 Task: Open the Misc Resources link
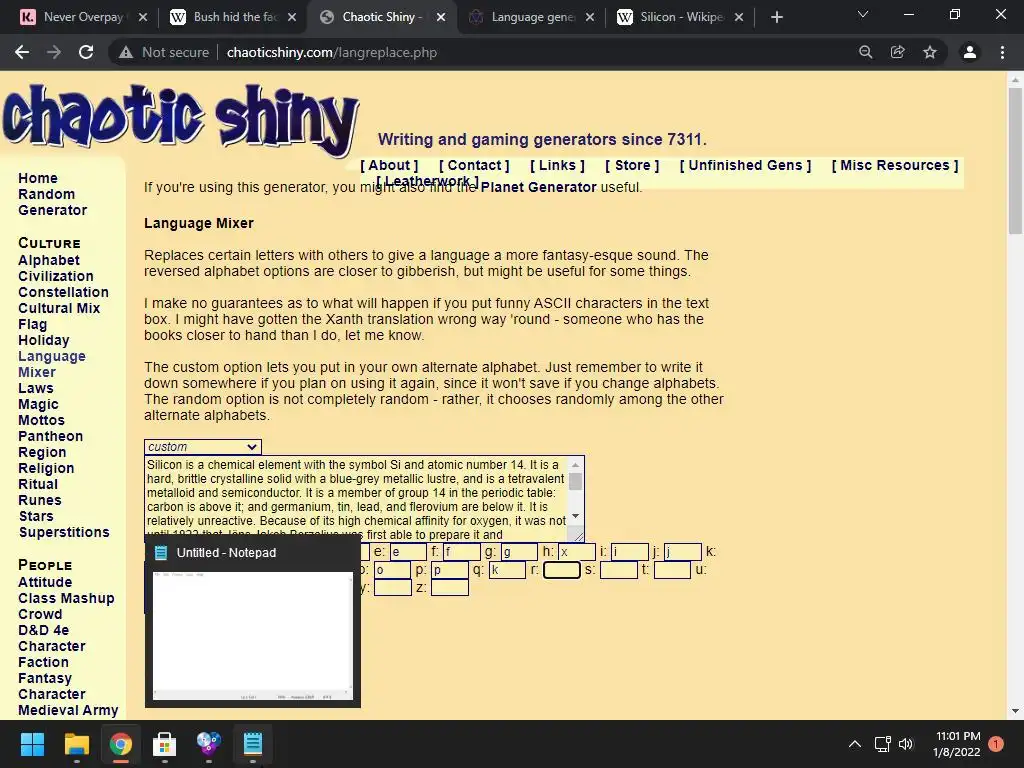point(895,165)
